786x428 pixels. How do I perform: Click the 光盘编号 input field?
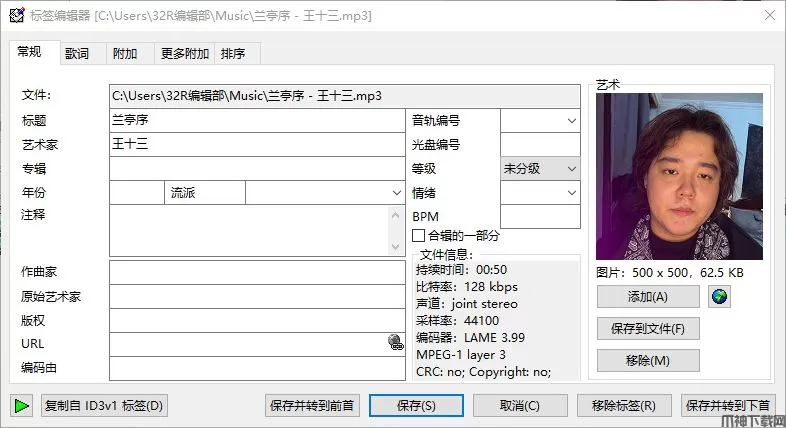coord(540,144)
